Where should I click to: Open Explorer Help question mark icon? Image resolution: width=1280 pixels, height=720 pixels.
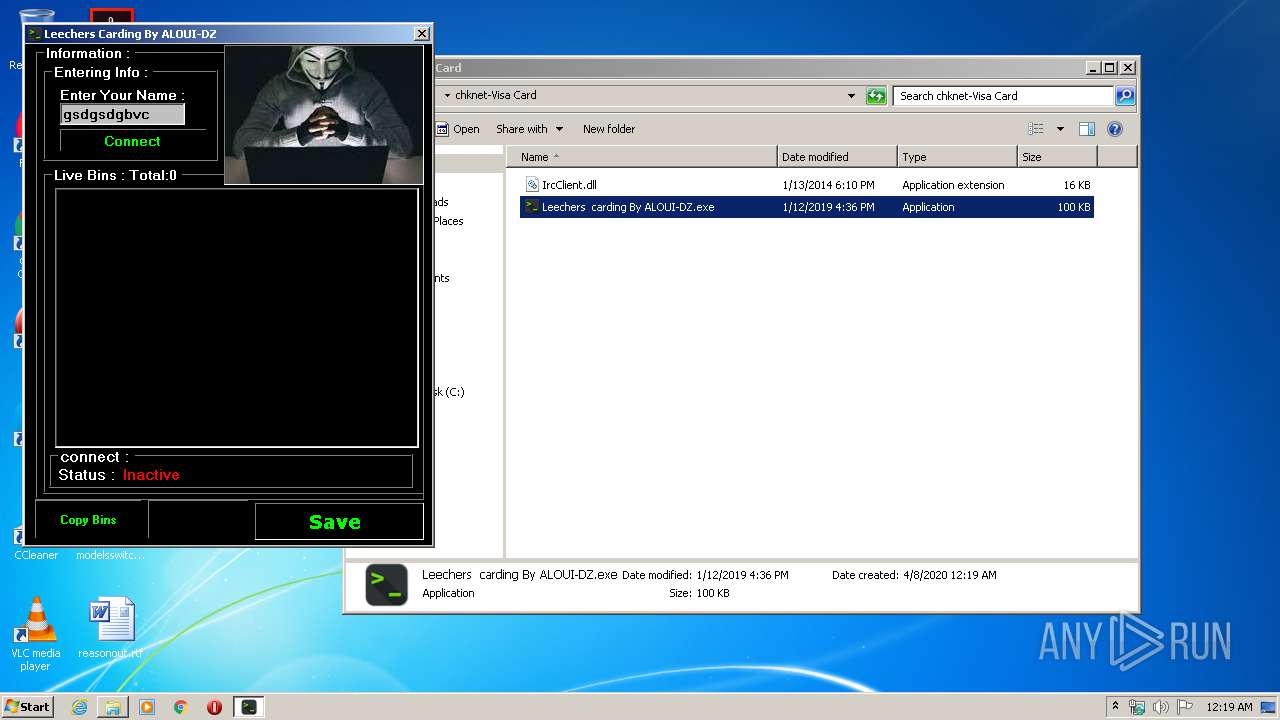click(1115, 129)
